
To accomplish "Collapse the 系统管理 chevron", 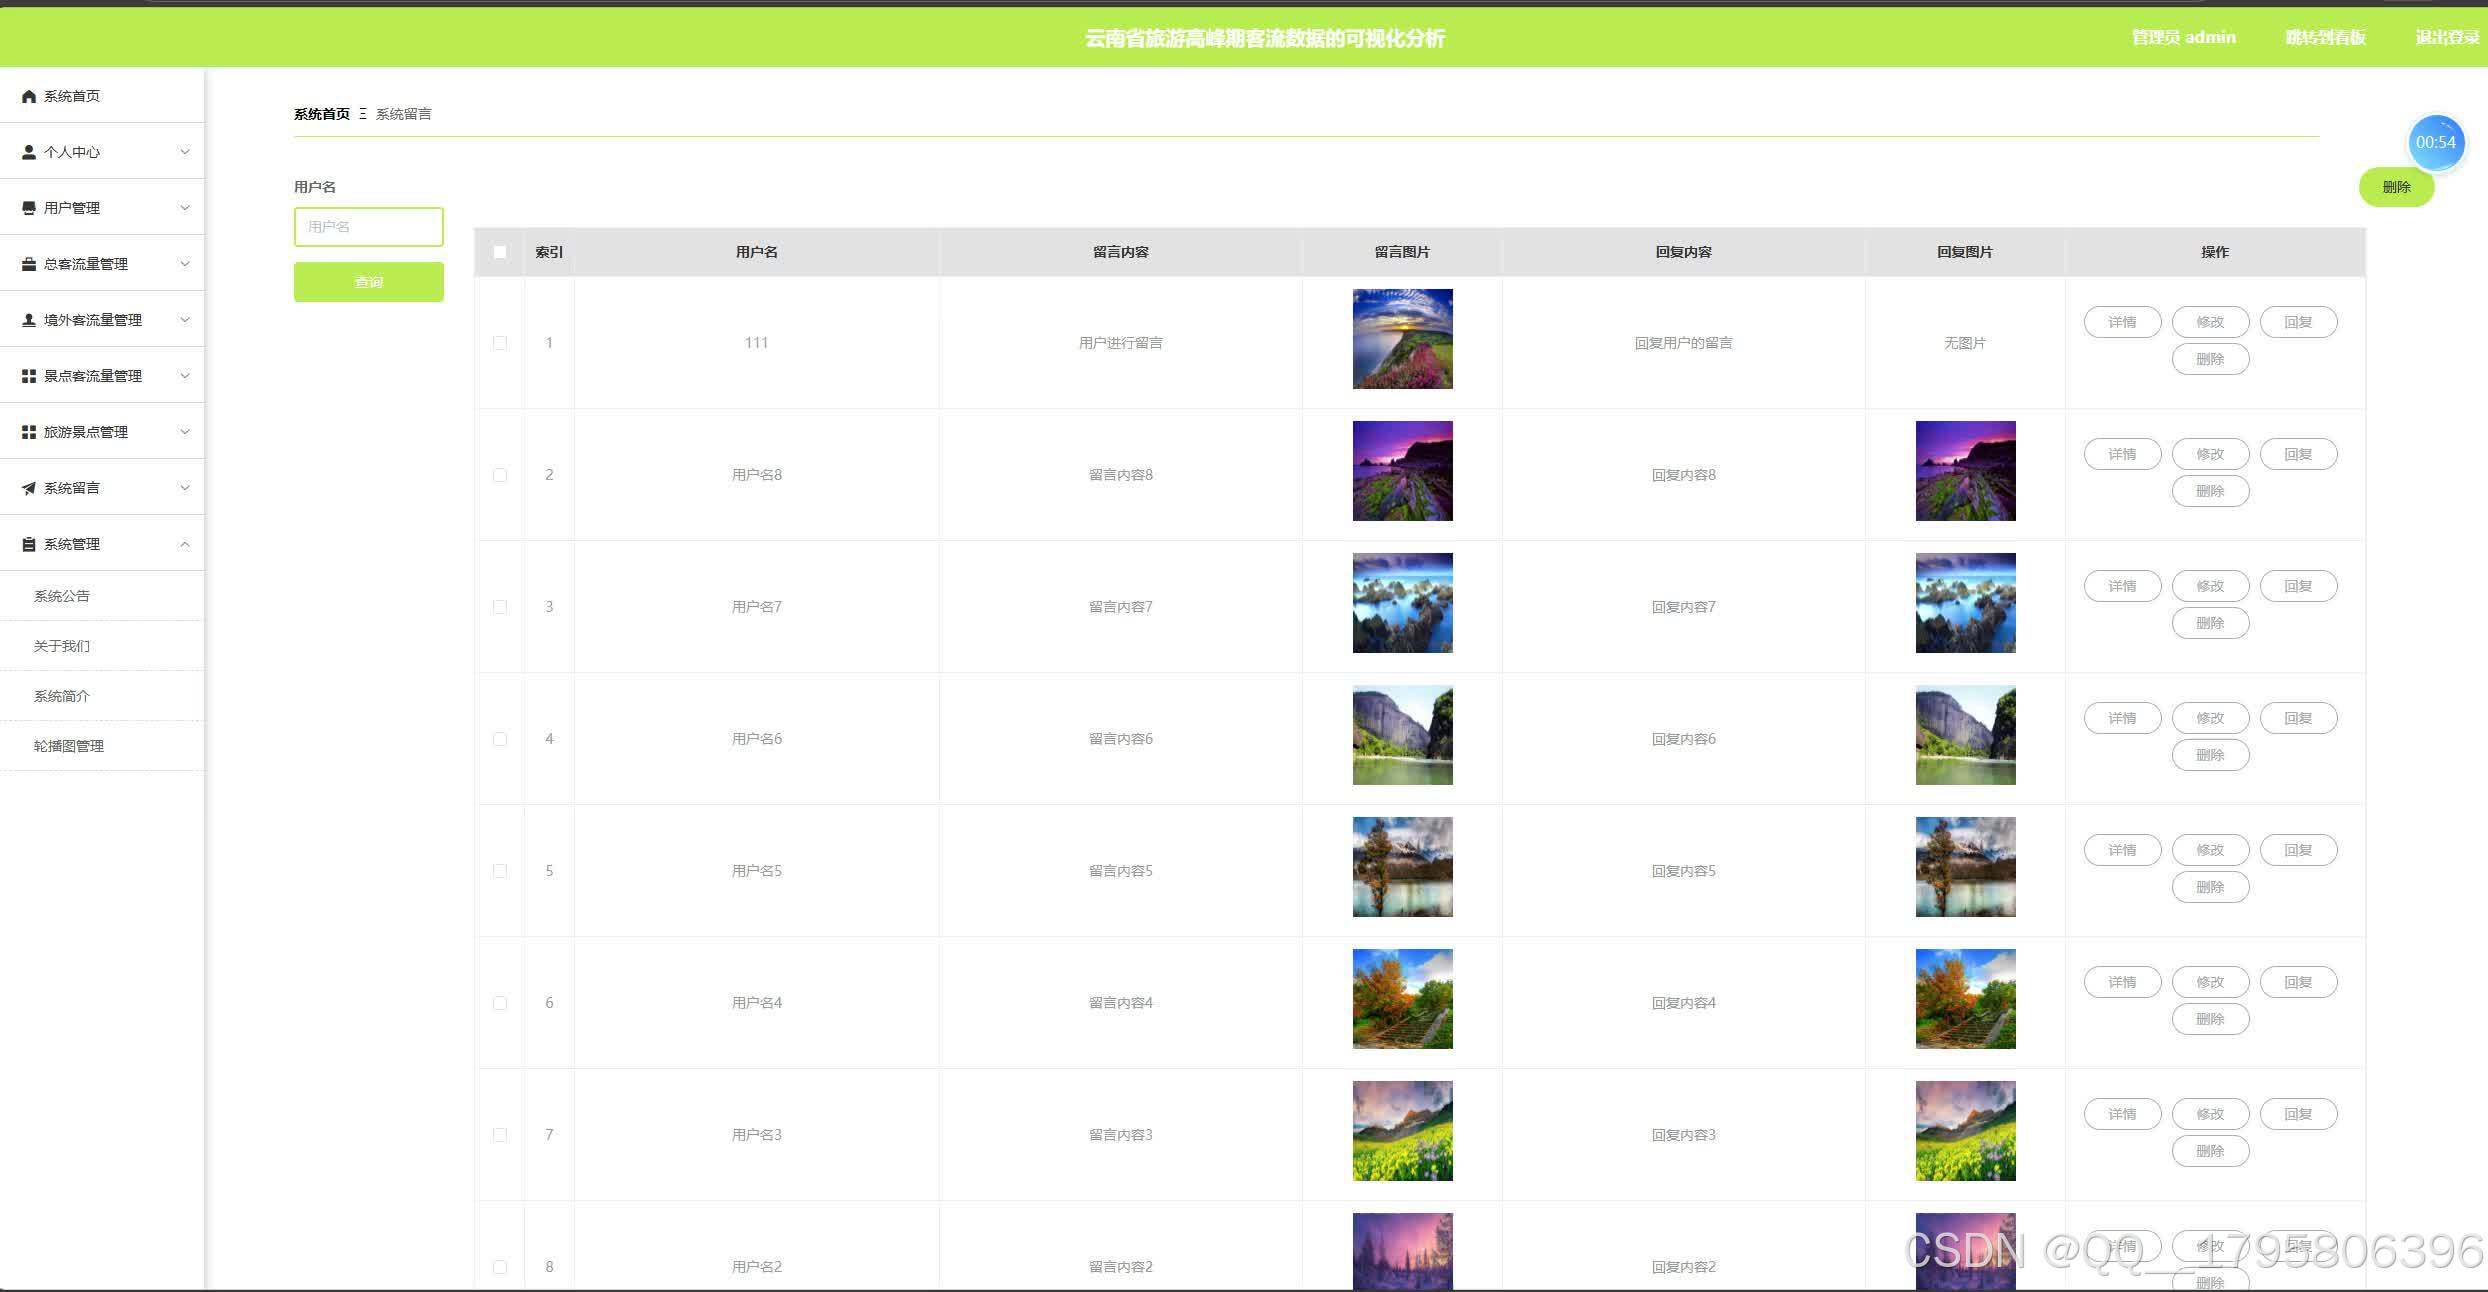I will pos(185,544).
